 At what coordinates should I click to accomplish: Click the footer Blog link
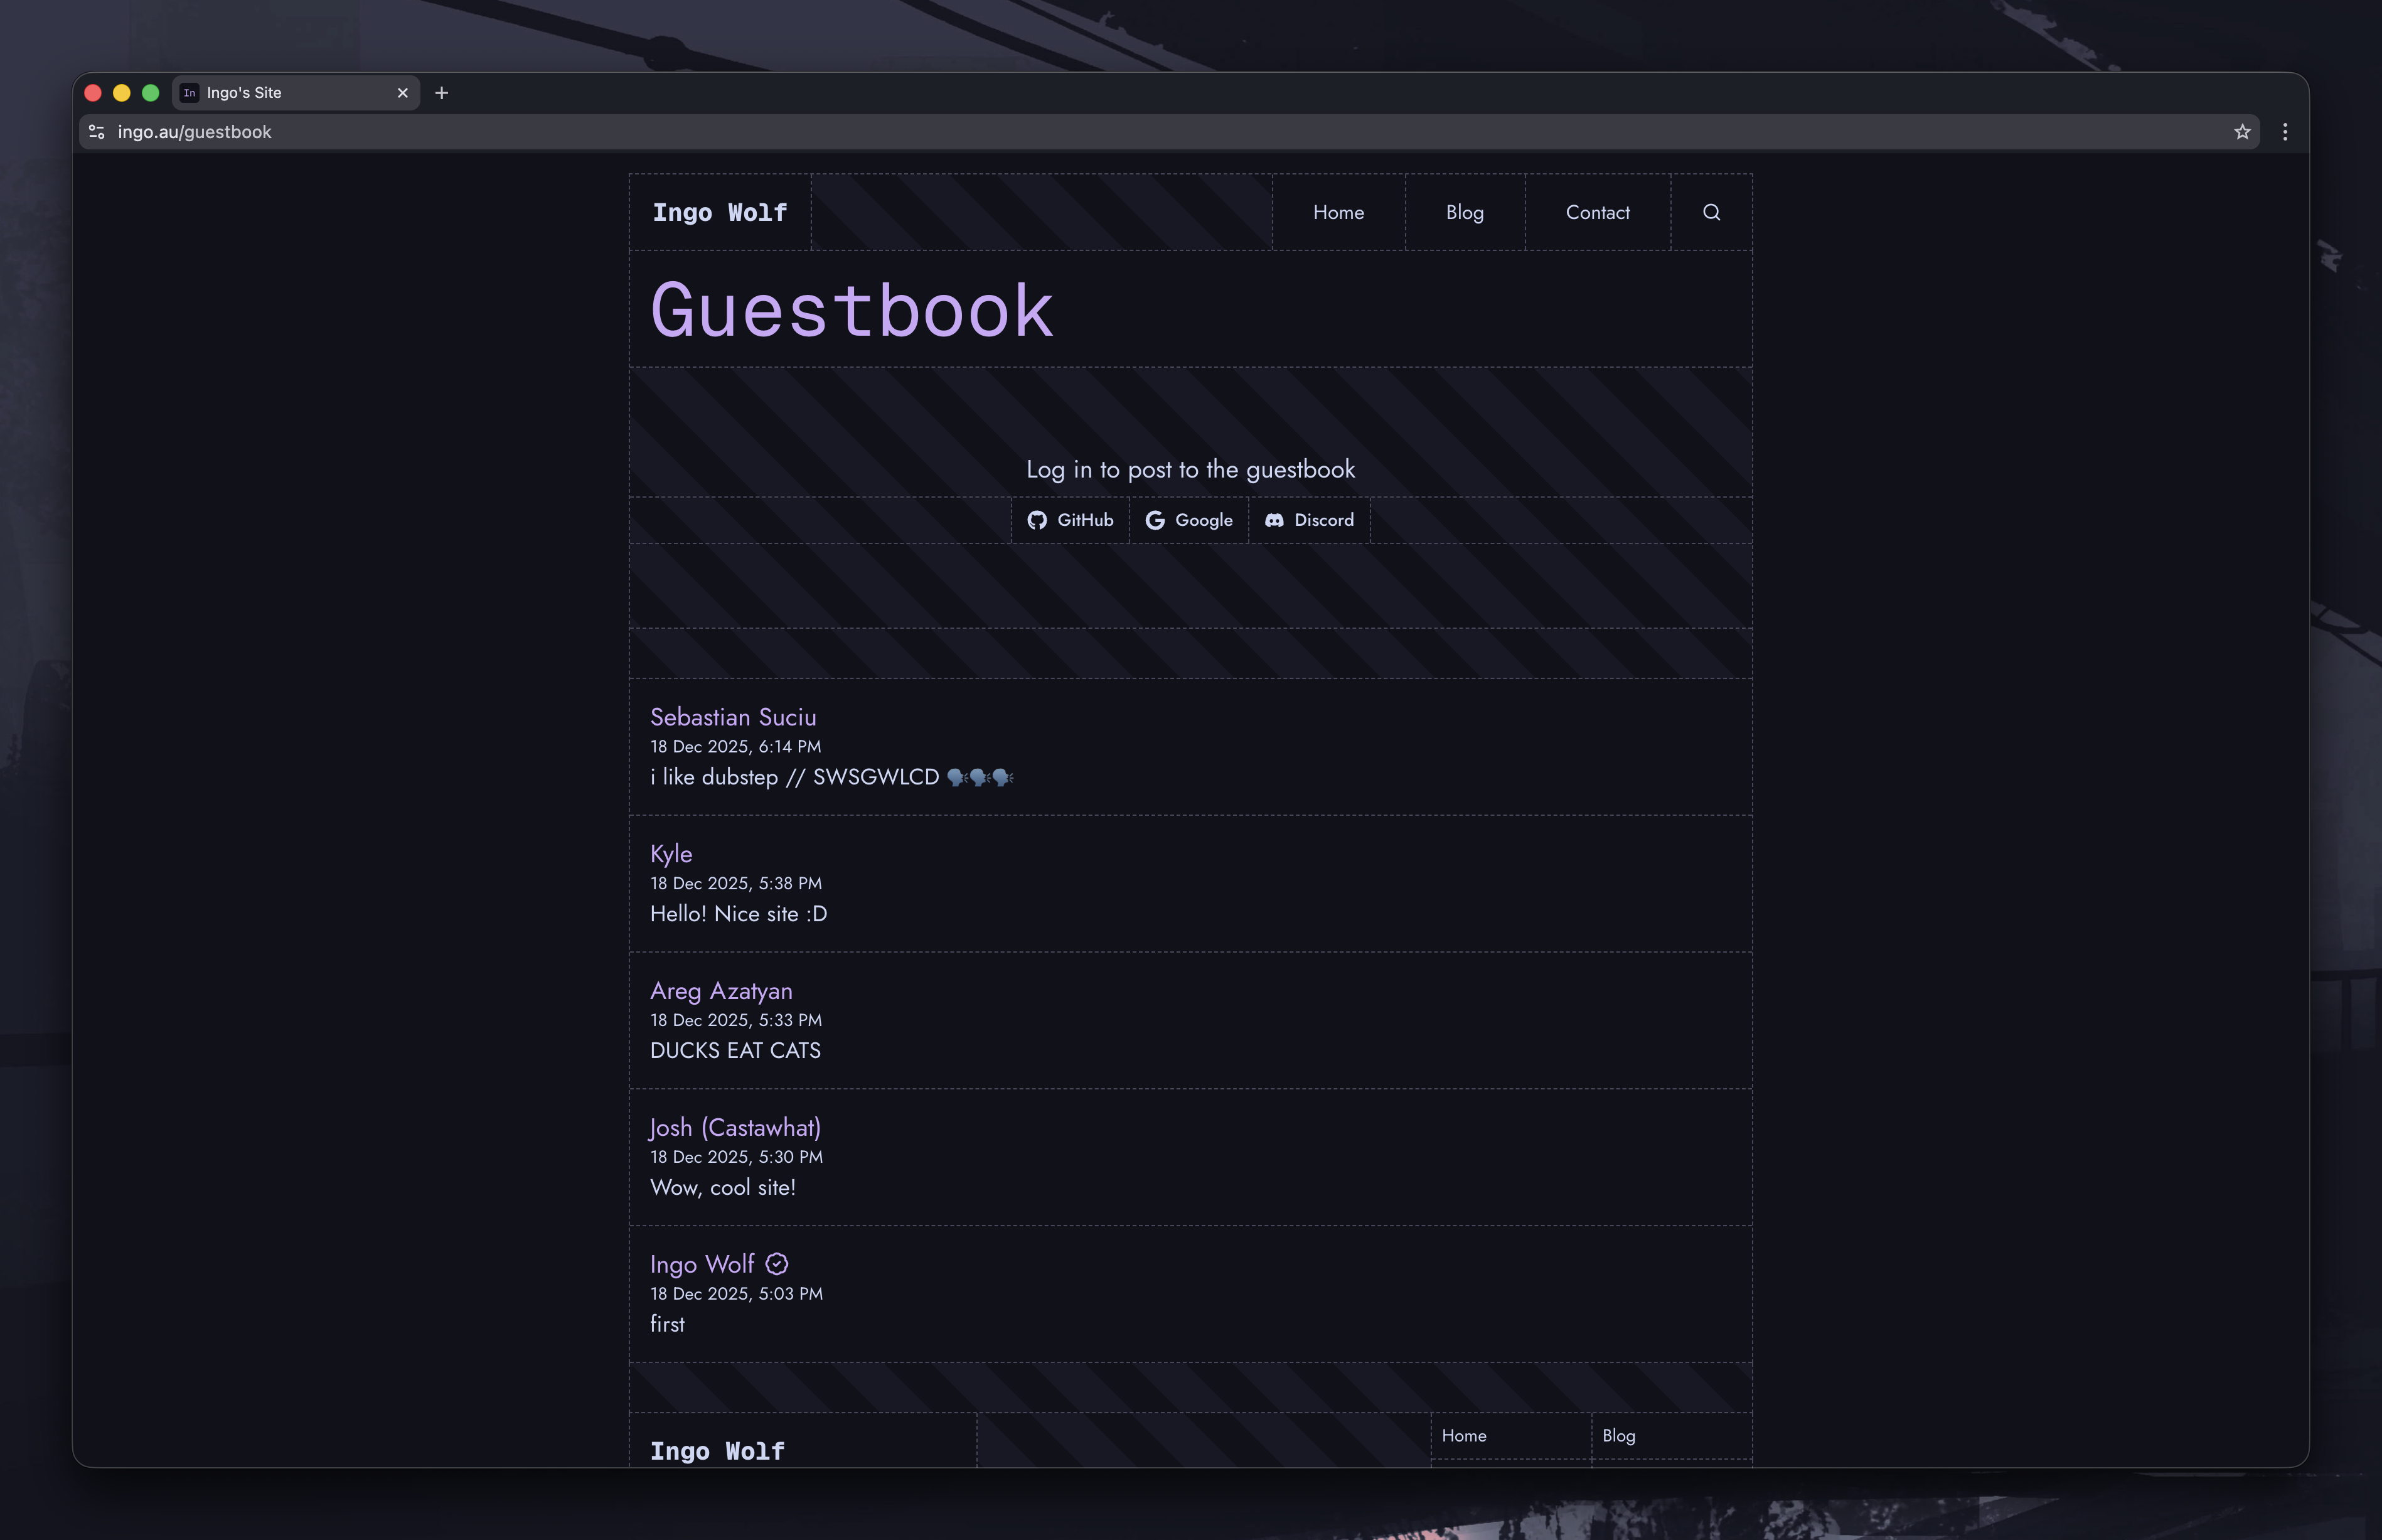1618,1436
